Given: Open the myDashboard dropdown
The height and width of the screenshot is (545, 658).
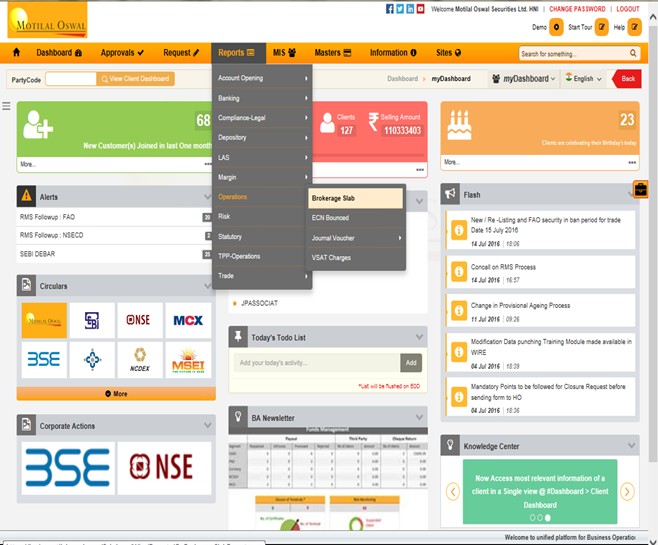Looking at the screenshot, I should point(523,78).
